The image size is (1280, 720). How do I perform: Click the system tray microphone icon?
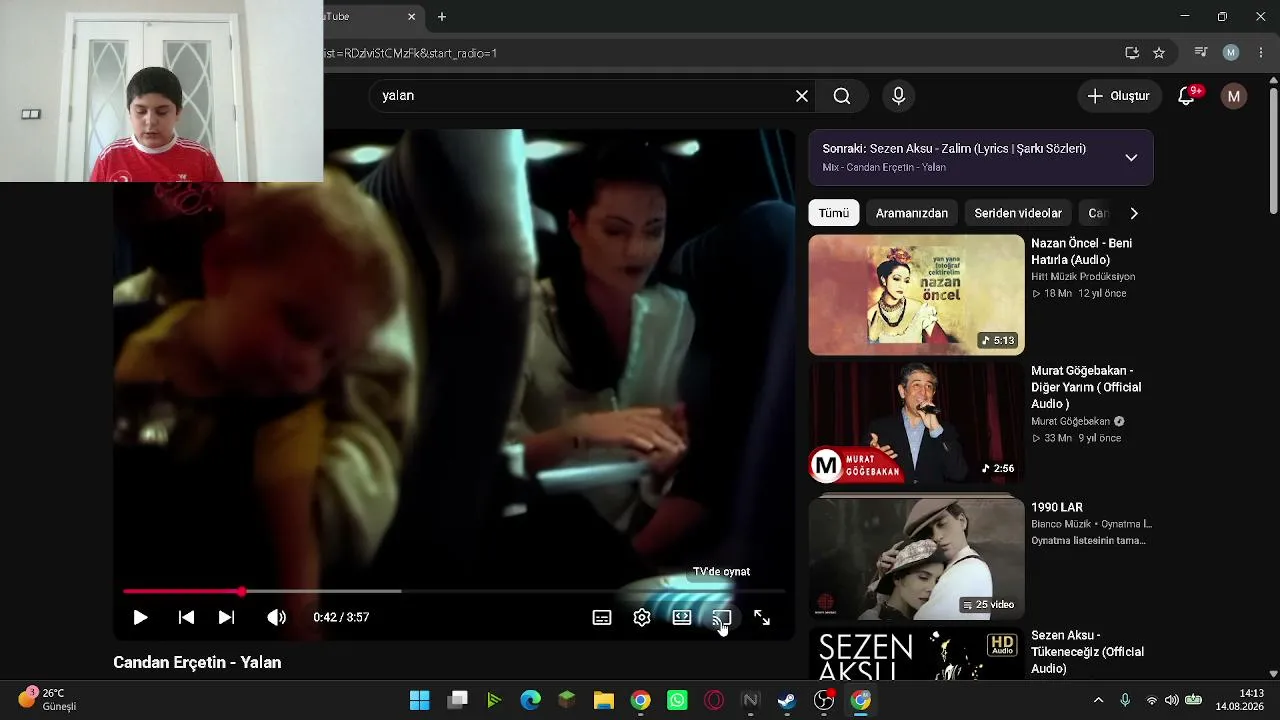pos(1125,700)
